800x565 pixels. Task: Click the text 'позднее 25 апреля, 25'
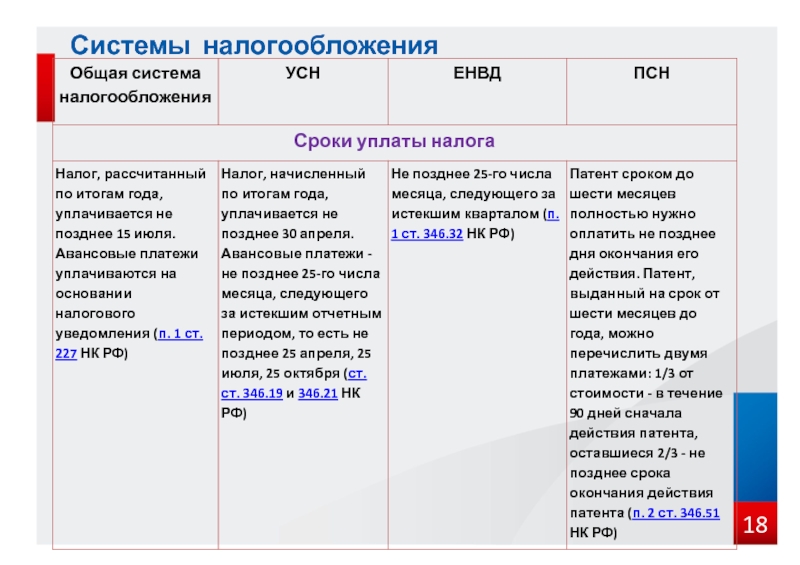(296, 354)
